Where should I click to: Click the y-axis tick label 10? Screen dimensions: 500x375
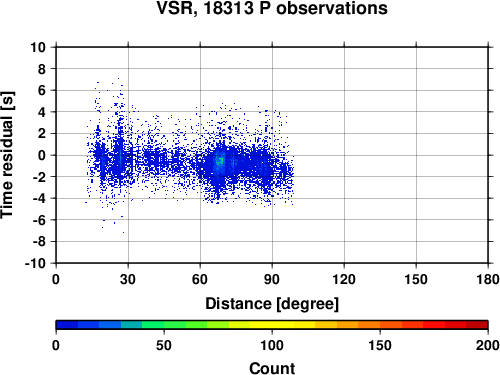pos(38,47)
